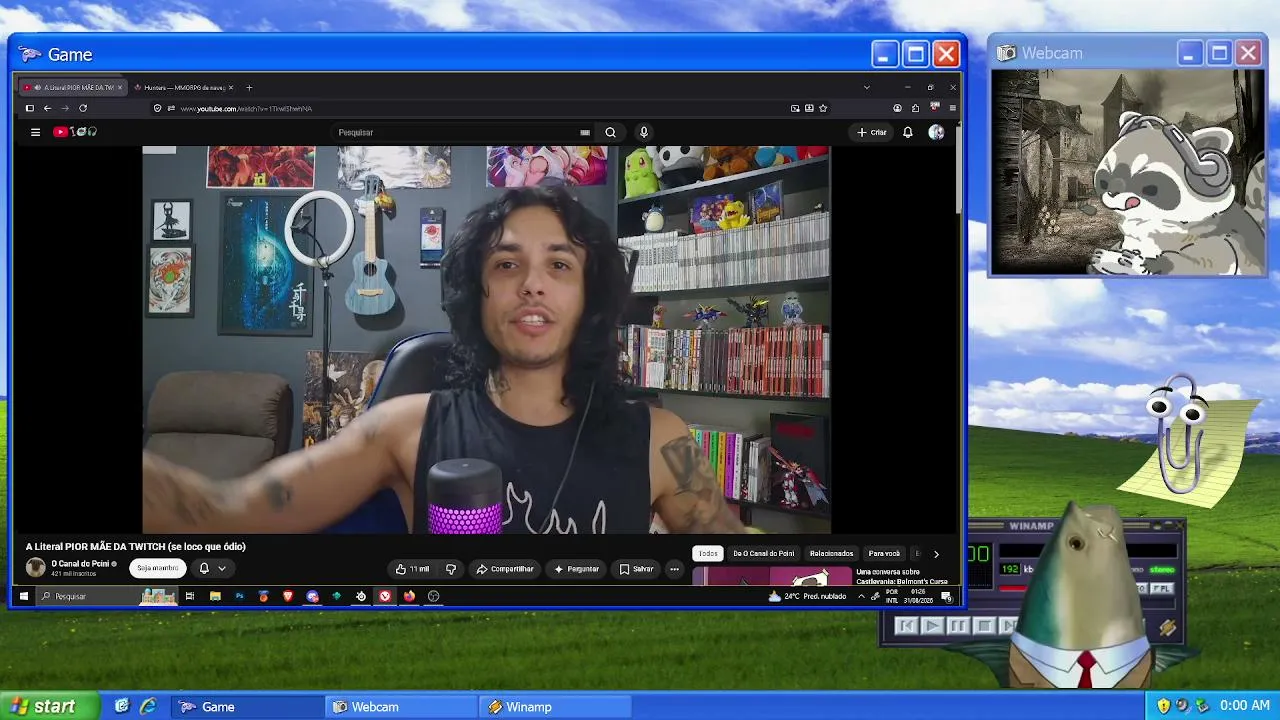The height and width of the screenshot is (720, 1280).
Task: Toggle the browser sidebar panel icon
Action: pos(30,108)
